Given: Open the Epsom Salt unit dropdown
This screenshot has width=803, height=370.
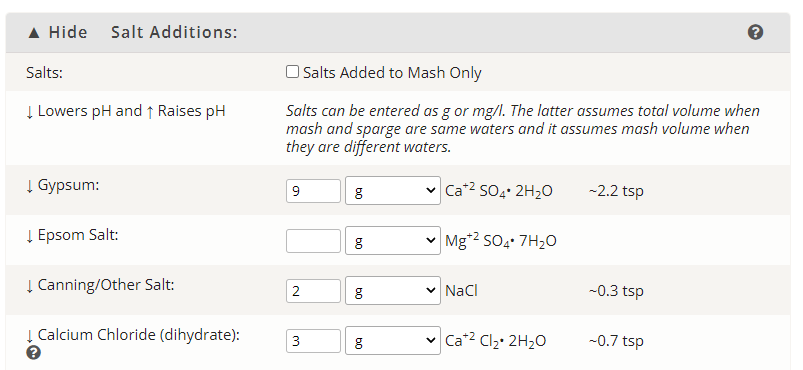Looking at the screenshot, I should point(393,240).
